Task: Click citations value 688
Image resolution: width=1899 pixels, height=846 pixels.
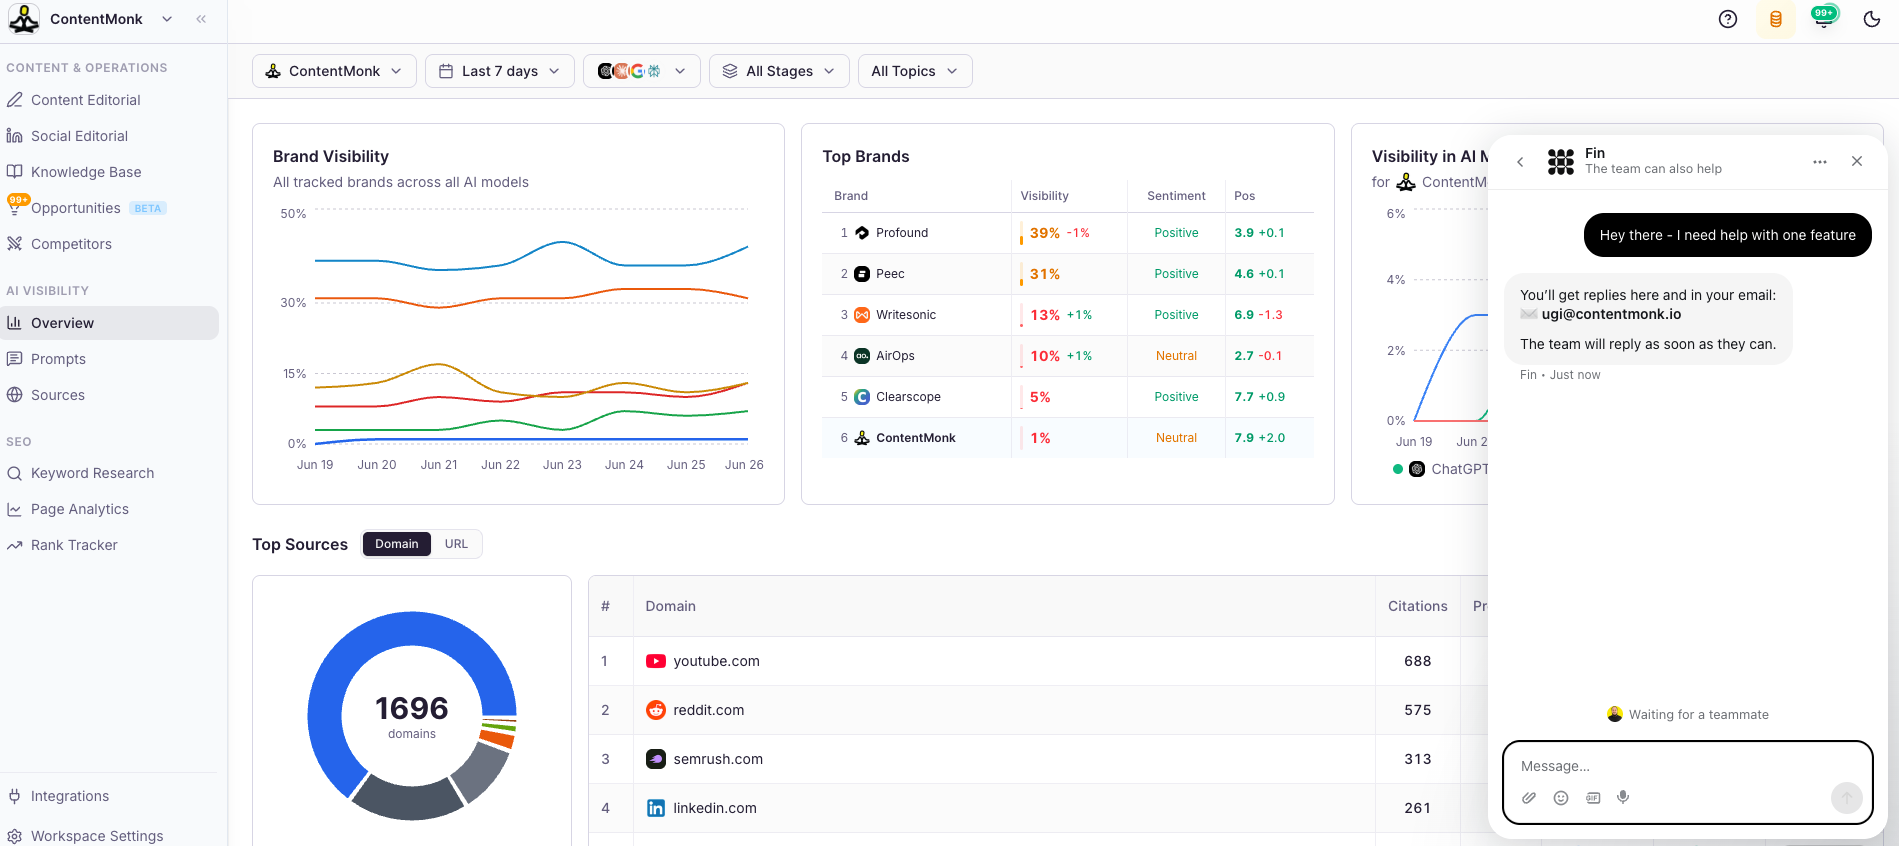Action: click(x=1417, y=661)
